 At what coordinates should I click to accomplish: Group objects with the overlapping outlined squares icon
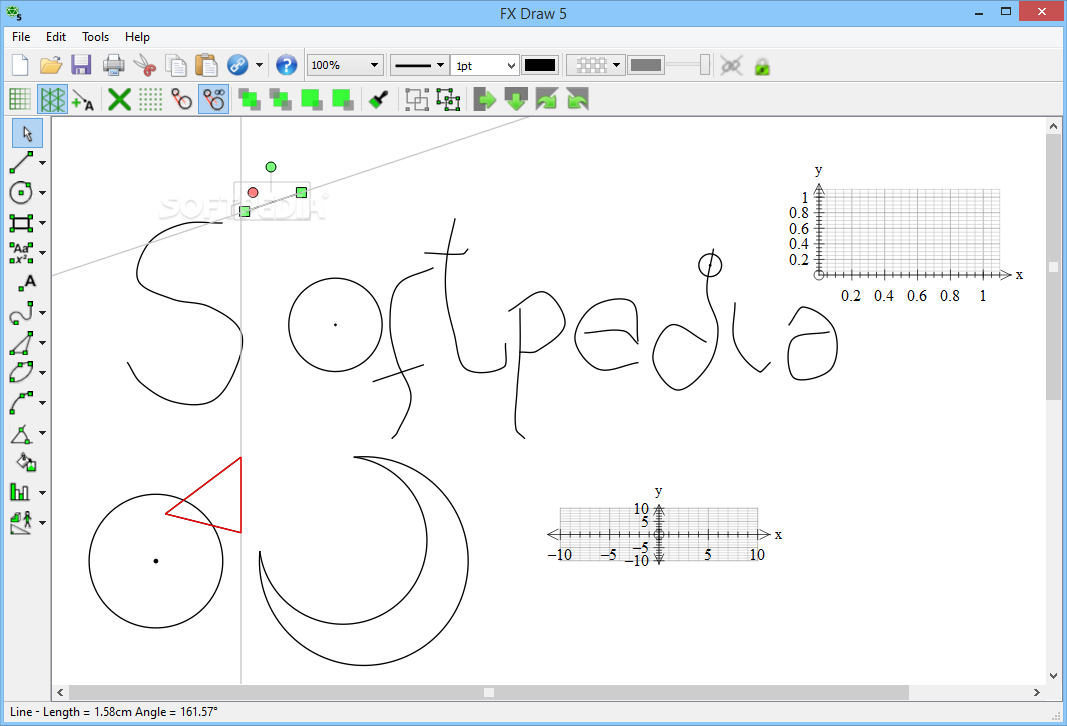point(417,99)
